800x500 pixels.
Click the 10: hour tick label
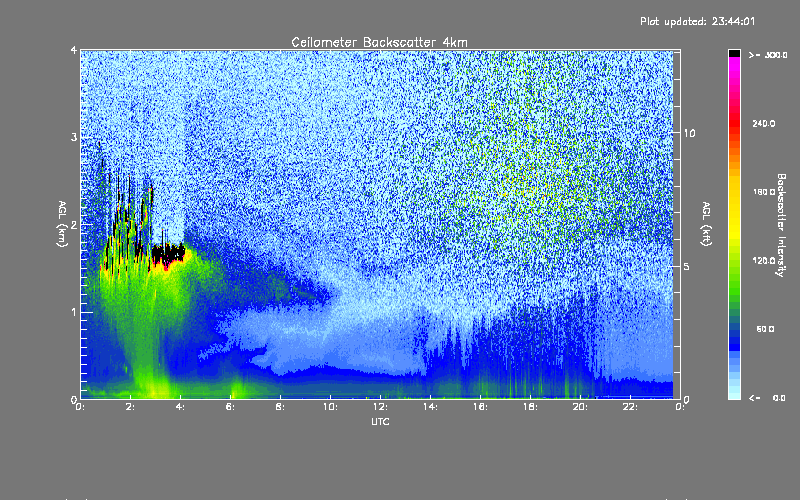tap(330, 407)
